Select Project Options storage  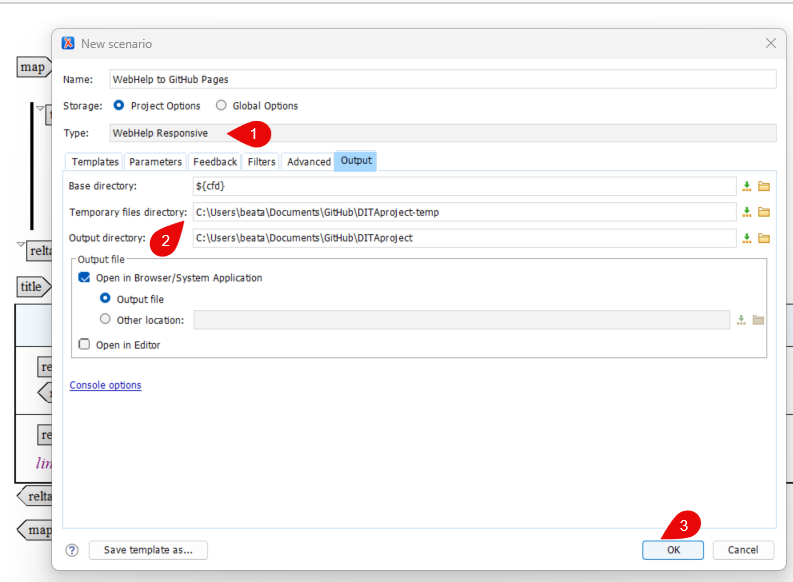[x=157, y=106]
